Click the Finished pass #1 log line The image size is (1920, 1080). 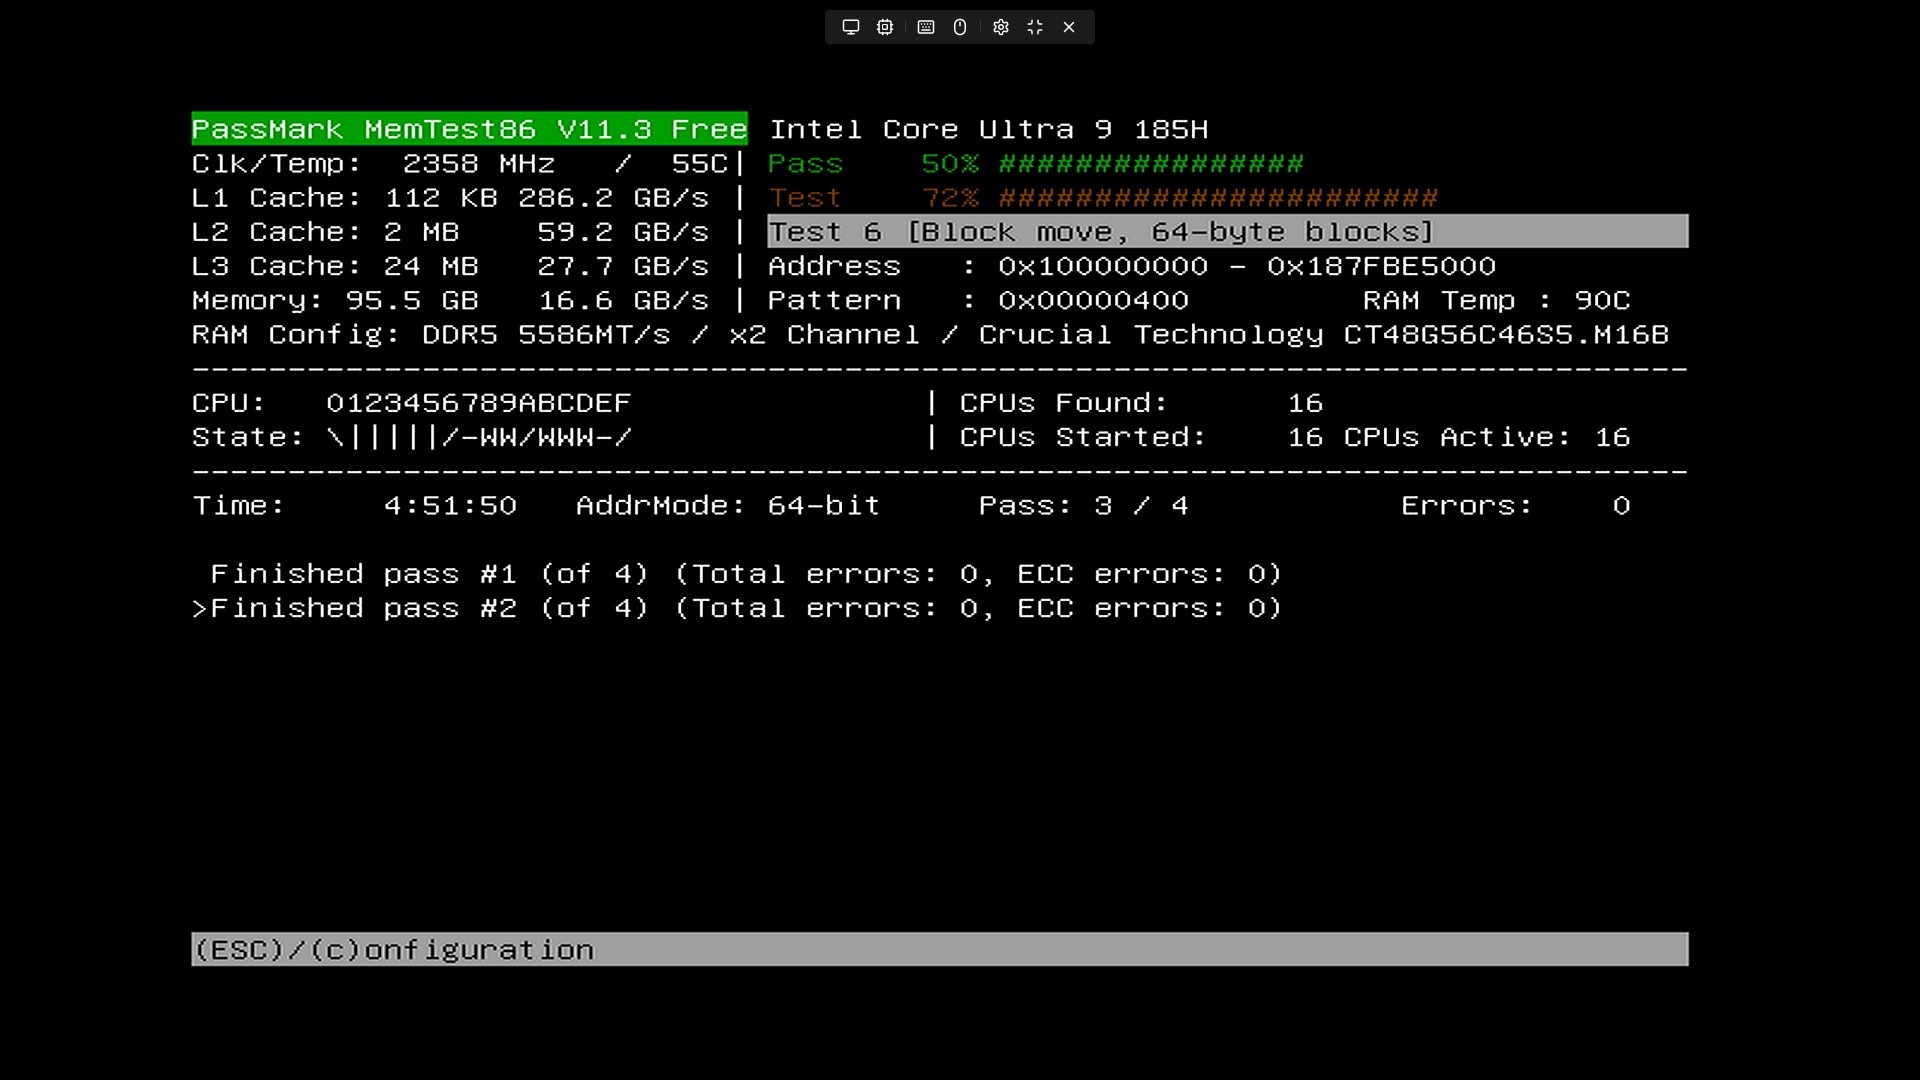(x=744, y=574)
